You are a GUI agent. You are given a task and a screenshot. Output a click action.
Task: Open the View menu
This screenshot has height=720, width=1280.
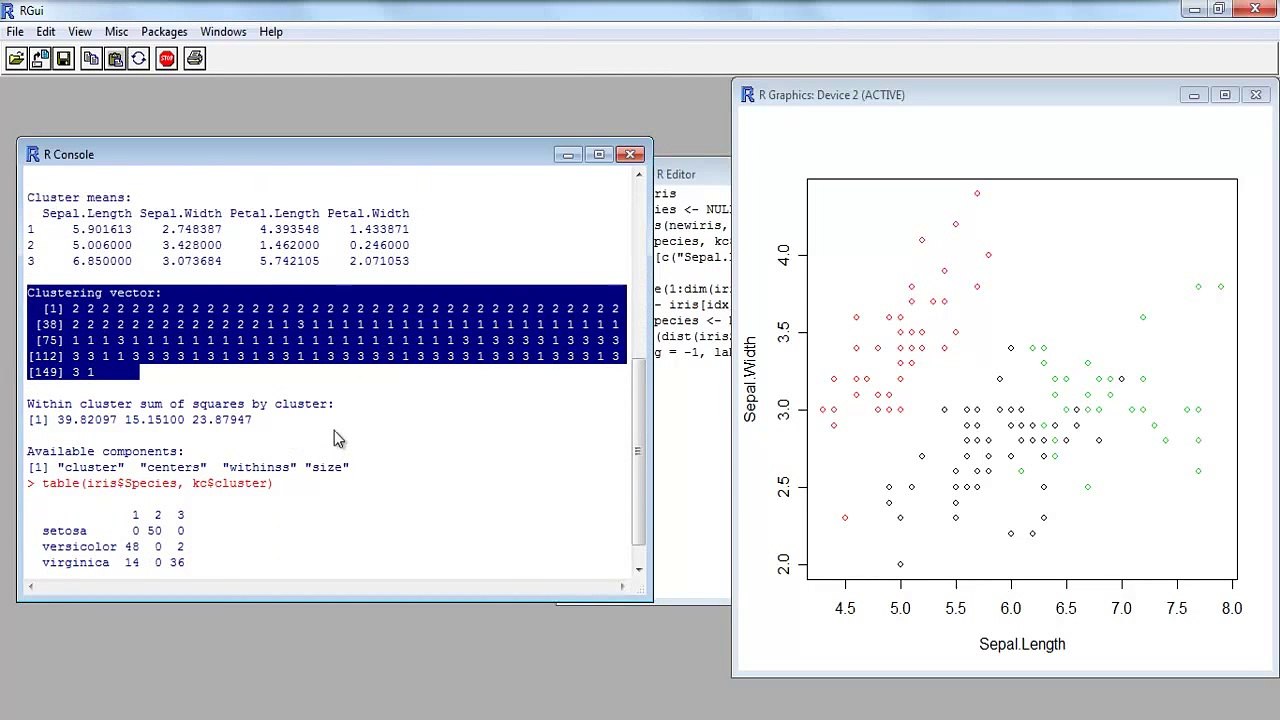(80, 32)
